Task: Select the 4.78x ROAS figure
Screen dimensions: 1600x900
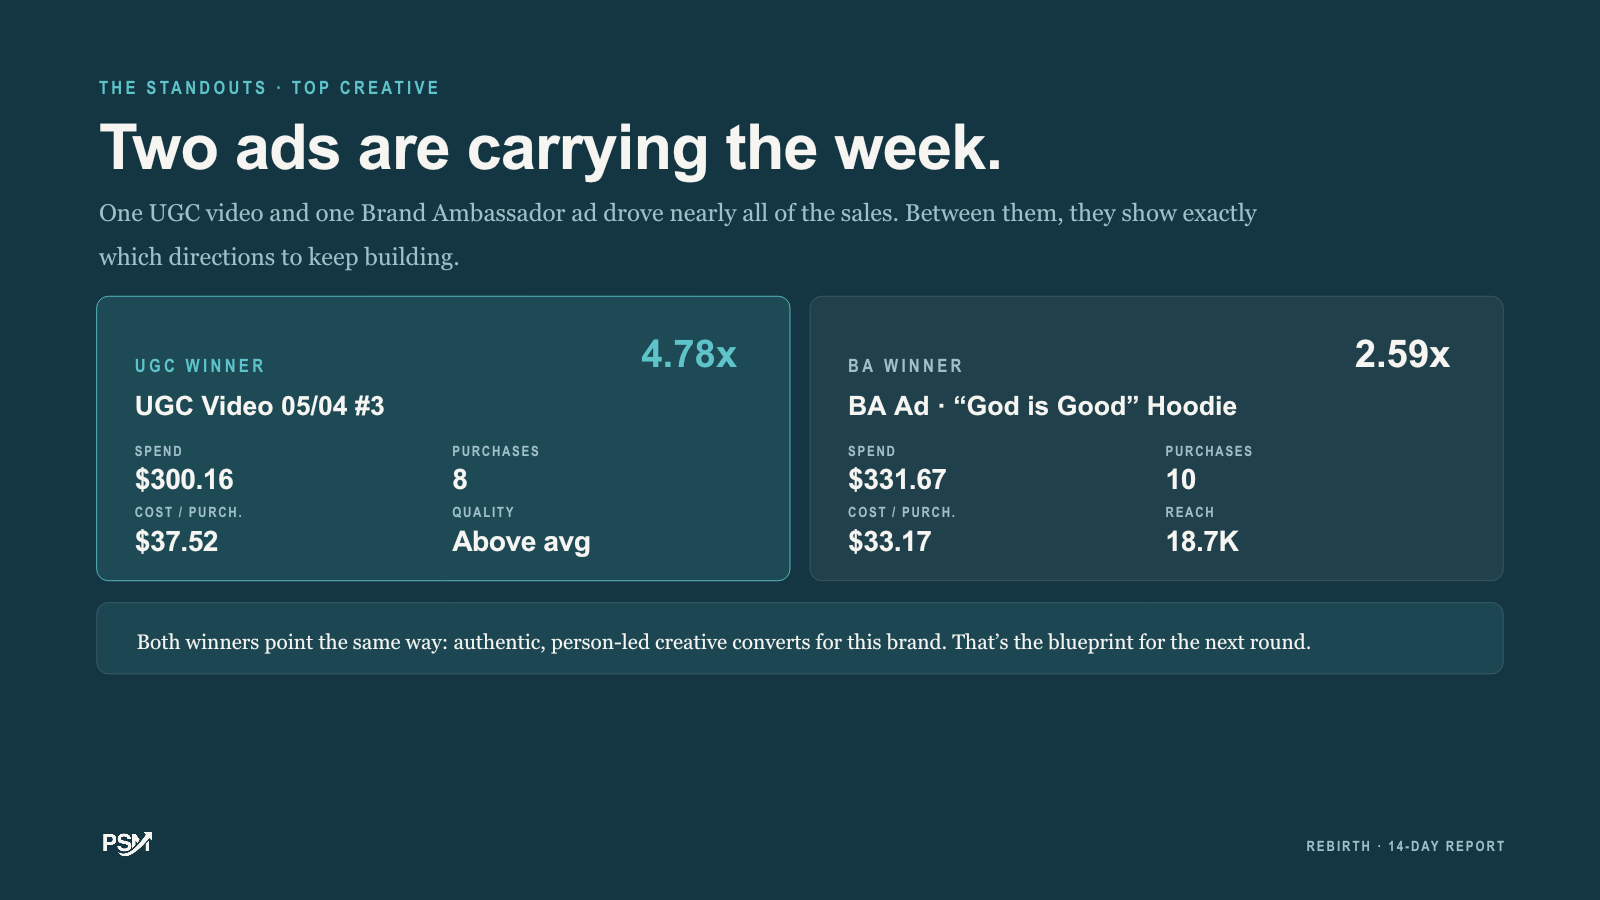Action: 689,354
